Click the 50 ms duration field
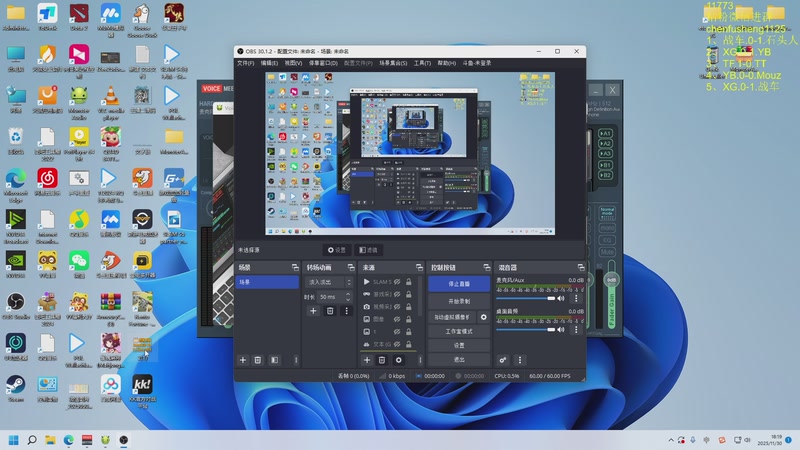 (x=330, y=296)
